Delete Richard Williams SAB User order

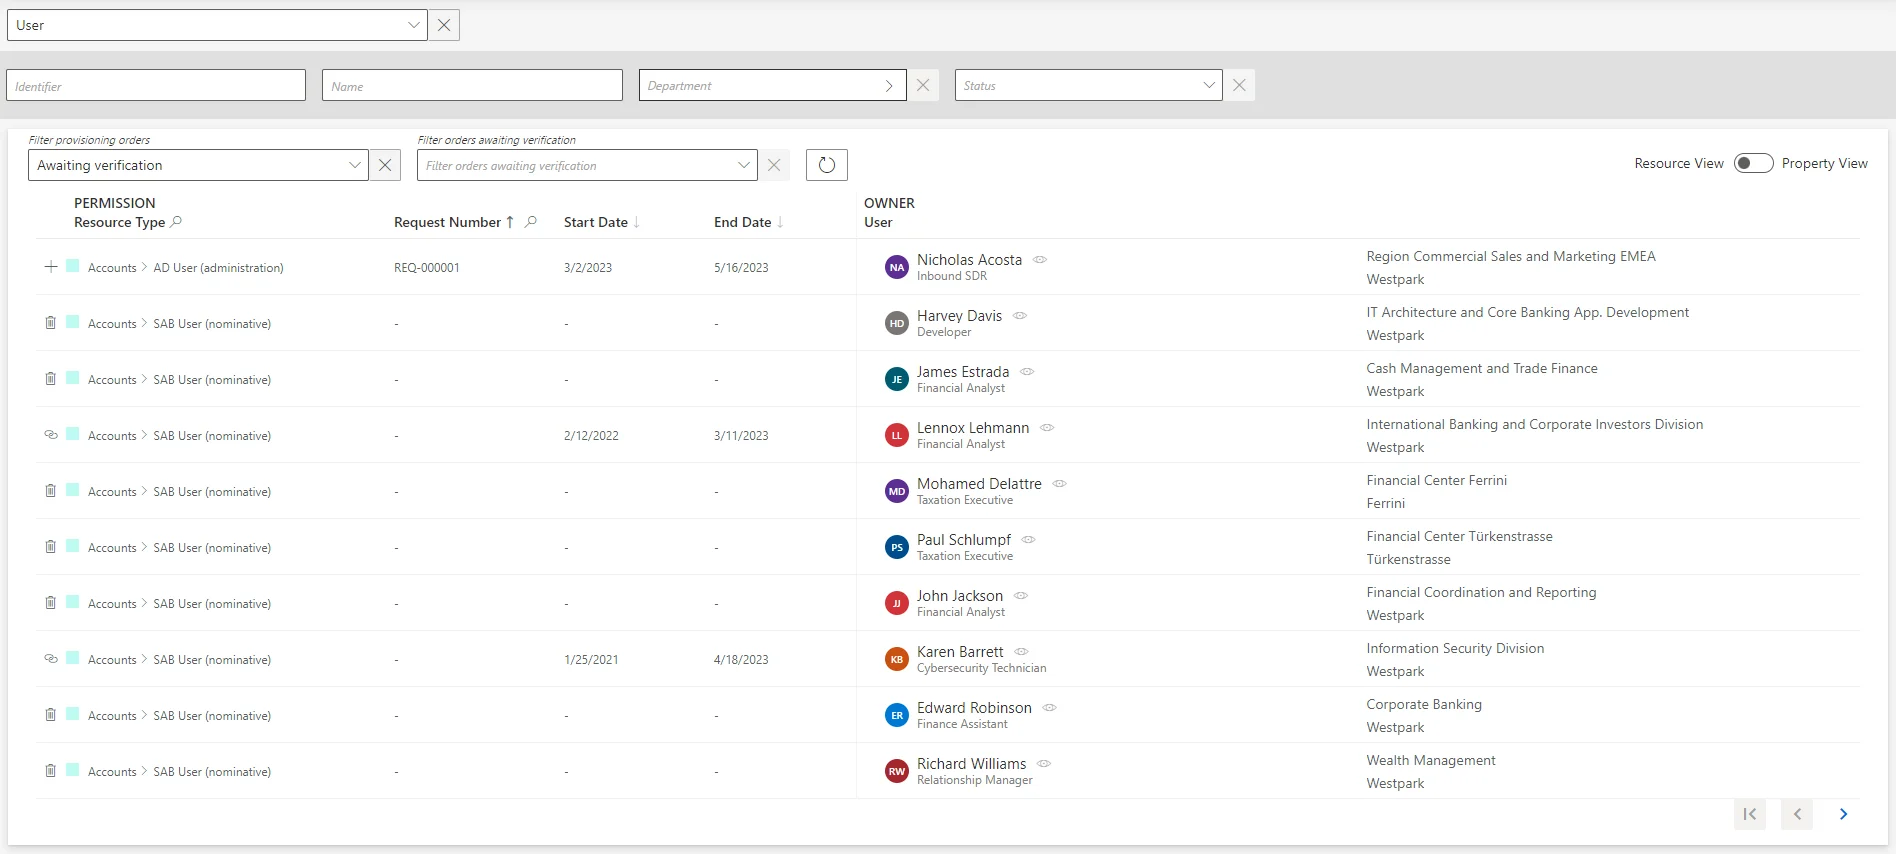point(51,770)
